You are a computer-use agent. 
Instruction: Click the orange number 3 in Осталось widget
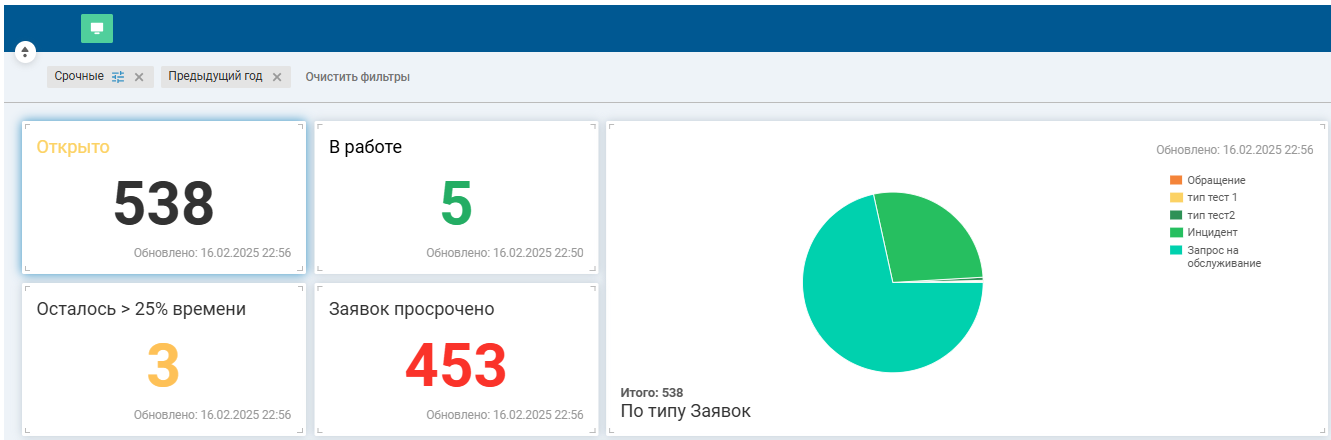coord(163,366)
